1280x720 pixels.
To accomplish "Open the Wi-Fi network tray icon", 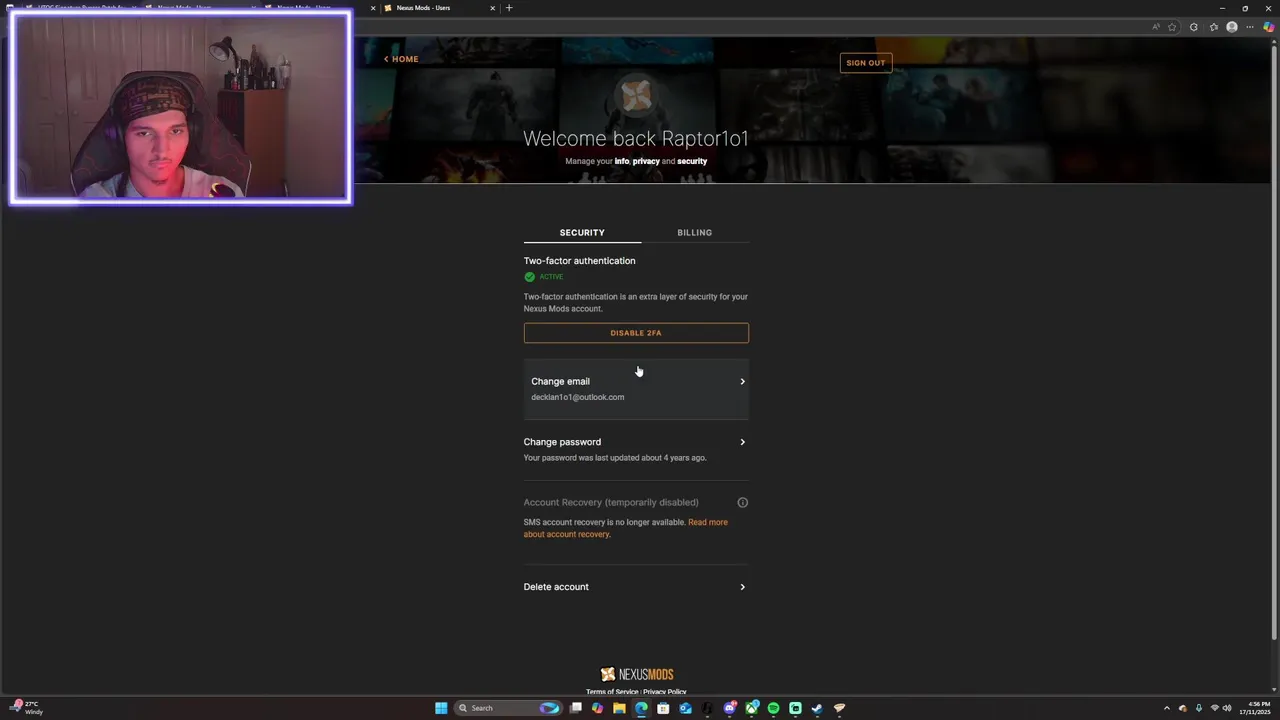I will pos(1215,708).
